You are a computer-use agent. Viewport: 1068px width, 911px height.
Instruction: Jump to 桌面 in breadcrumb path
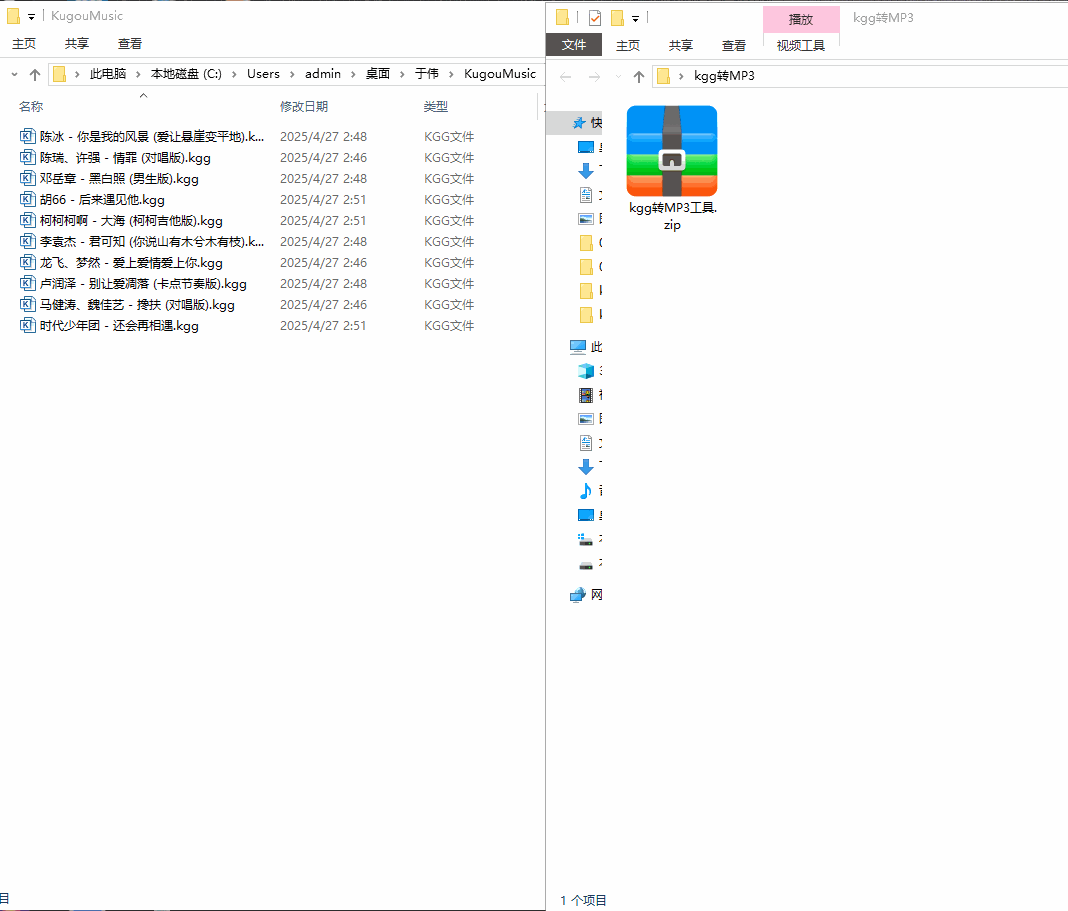point(378,74)
